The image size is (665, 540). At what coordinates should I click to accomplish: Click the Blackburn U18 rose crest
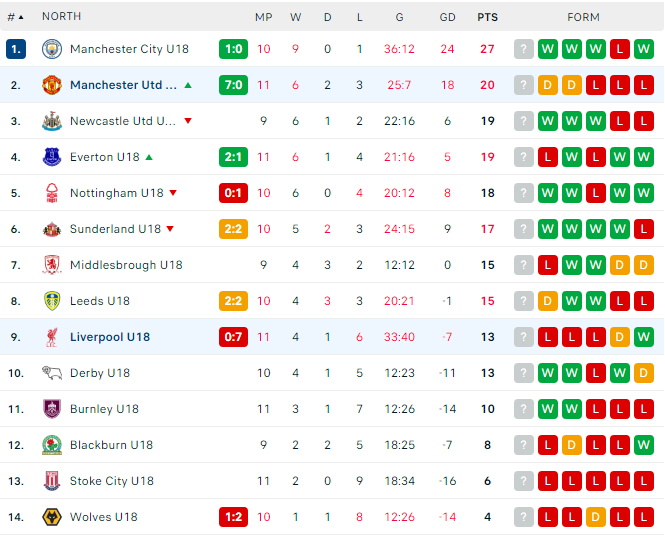point(52,445)
